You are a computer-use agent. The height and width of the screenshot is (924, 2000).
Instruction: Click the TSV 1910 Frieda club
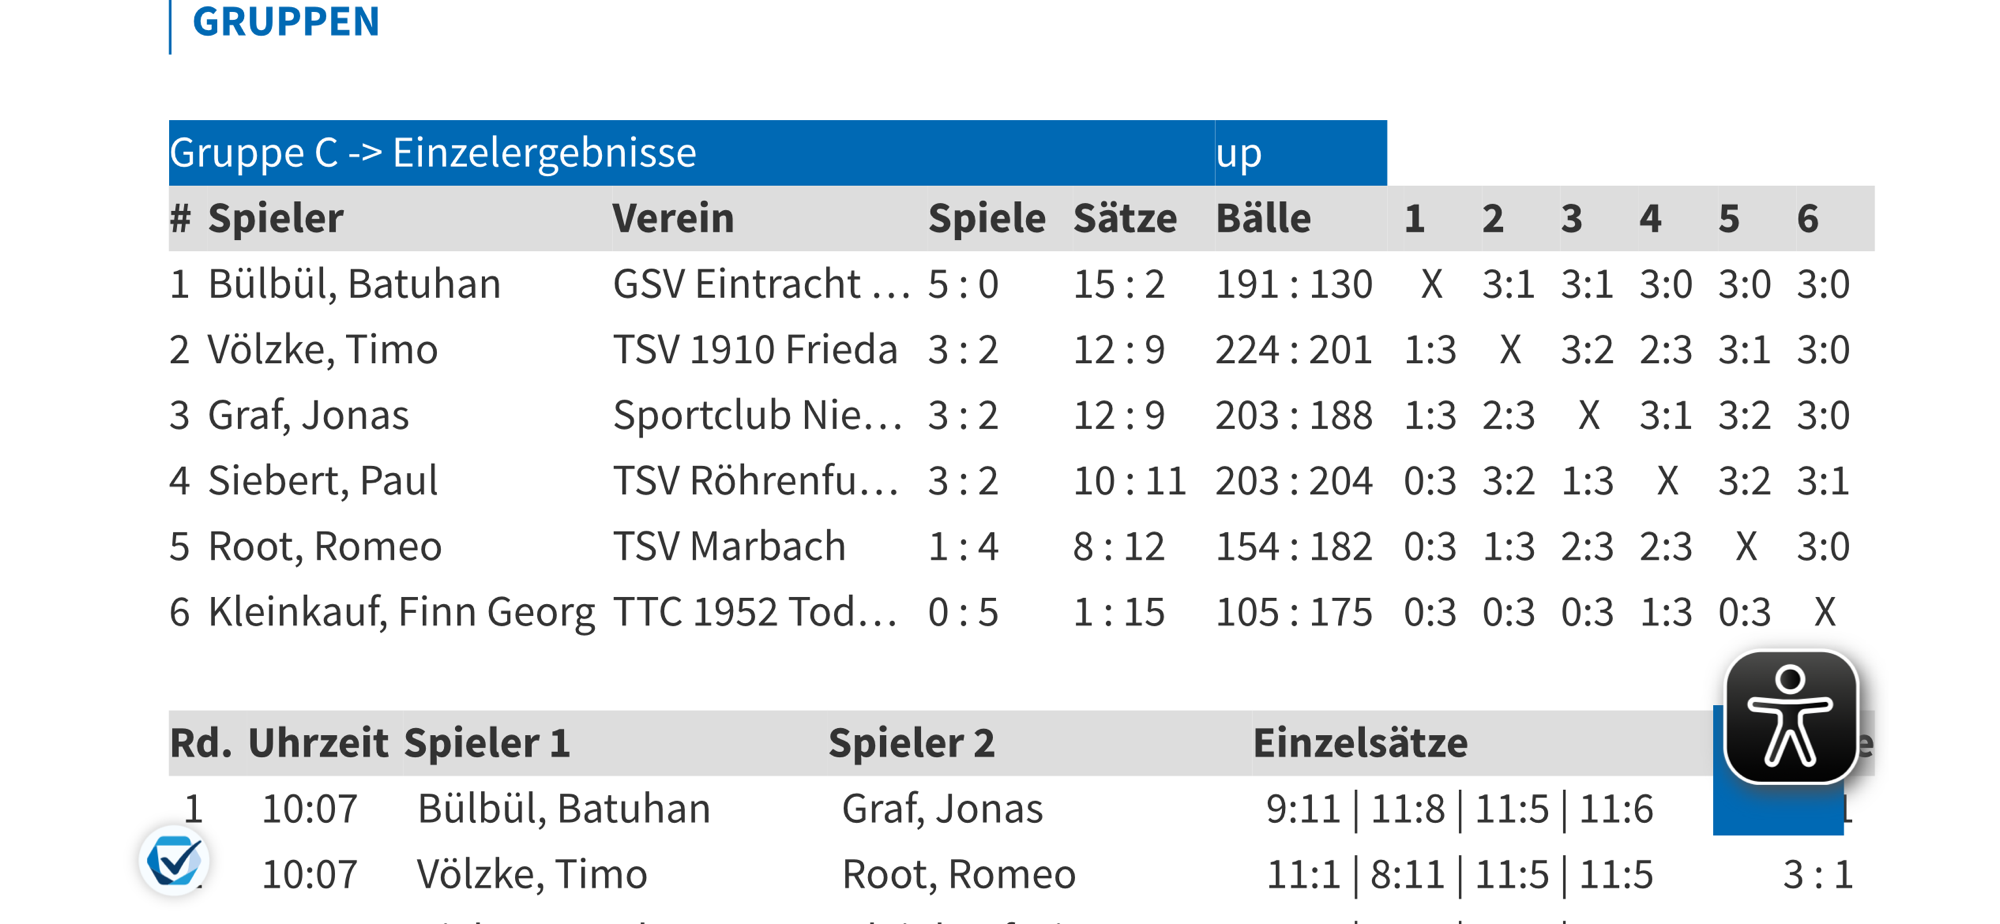(x=755, y=350)
